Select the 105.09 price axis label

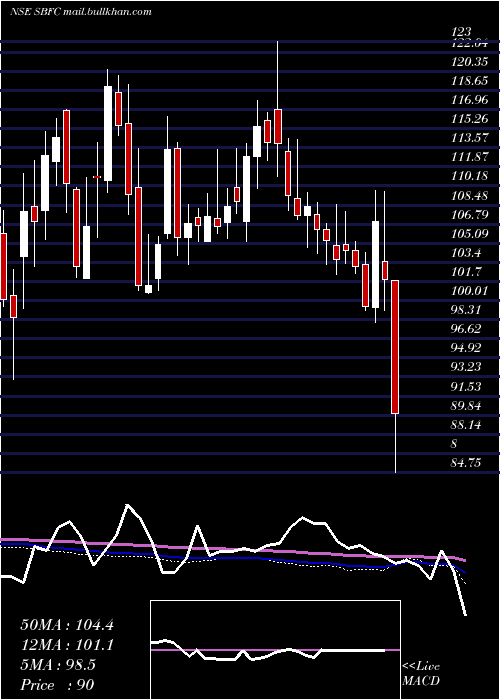(x=469, y=233)
